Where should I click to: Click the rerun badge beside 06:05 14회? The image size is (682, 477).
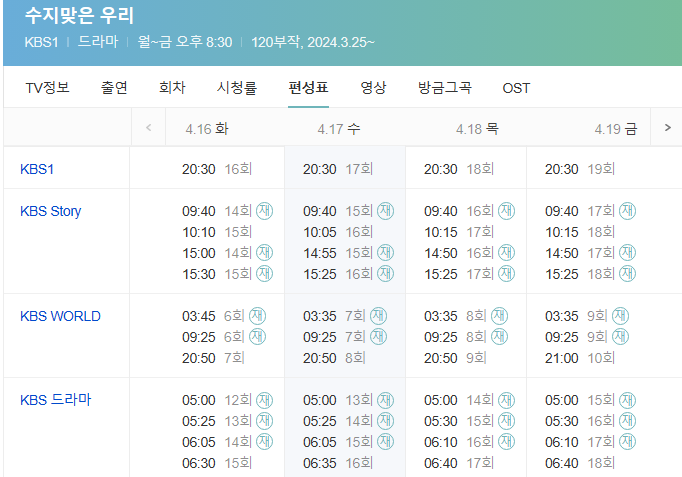(x=264, y=442)
